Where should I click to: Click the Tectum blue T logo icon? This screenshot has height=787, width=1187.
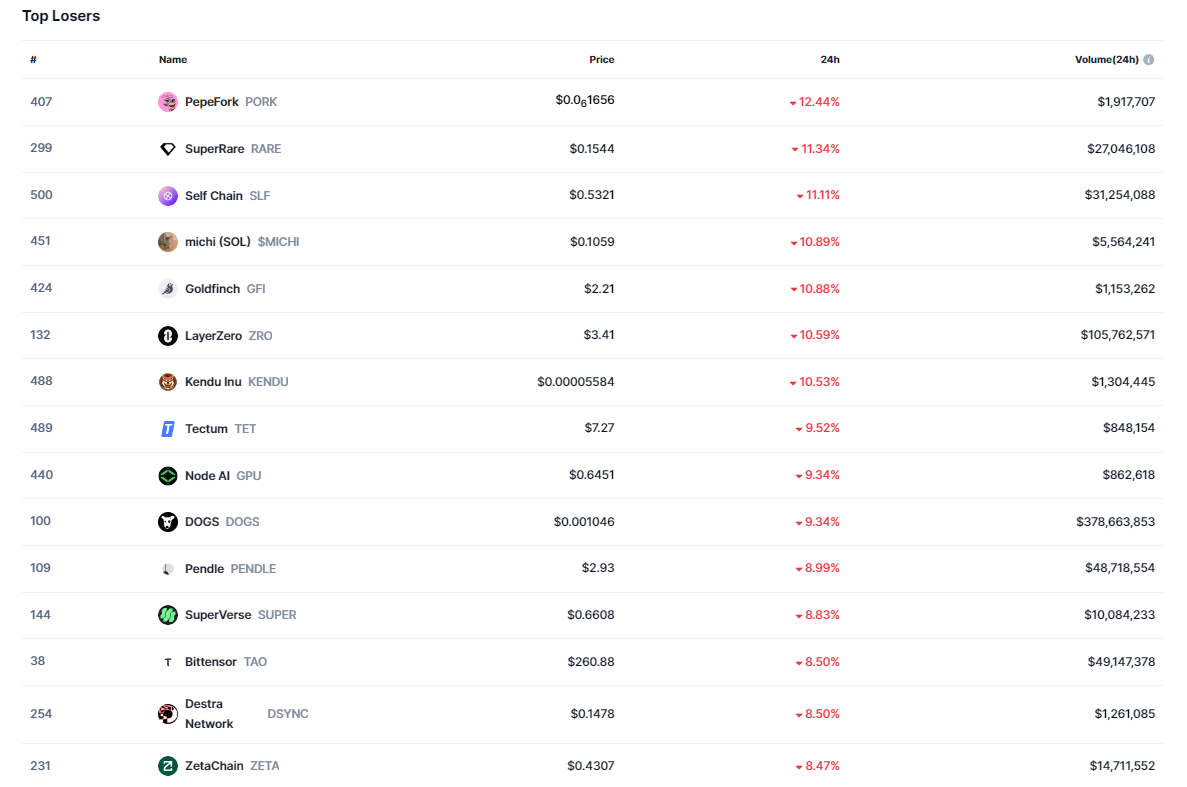coord(168,429)
